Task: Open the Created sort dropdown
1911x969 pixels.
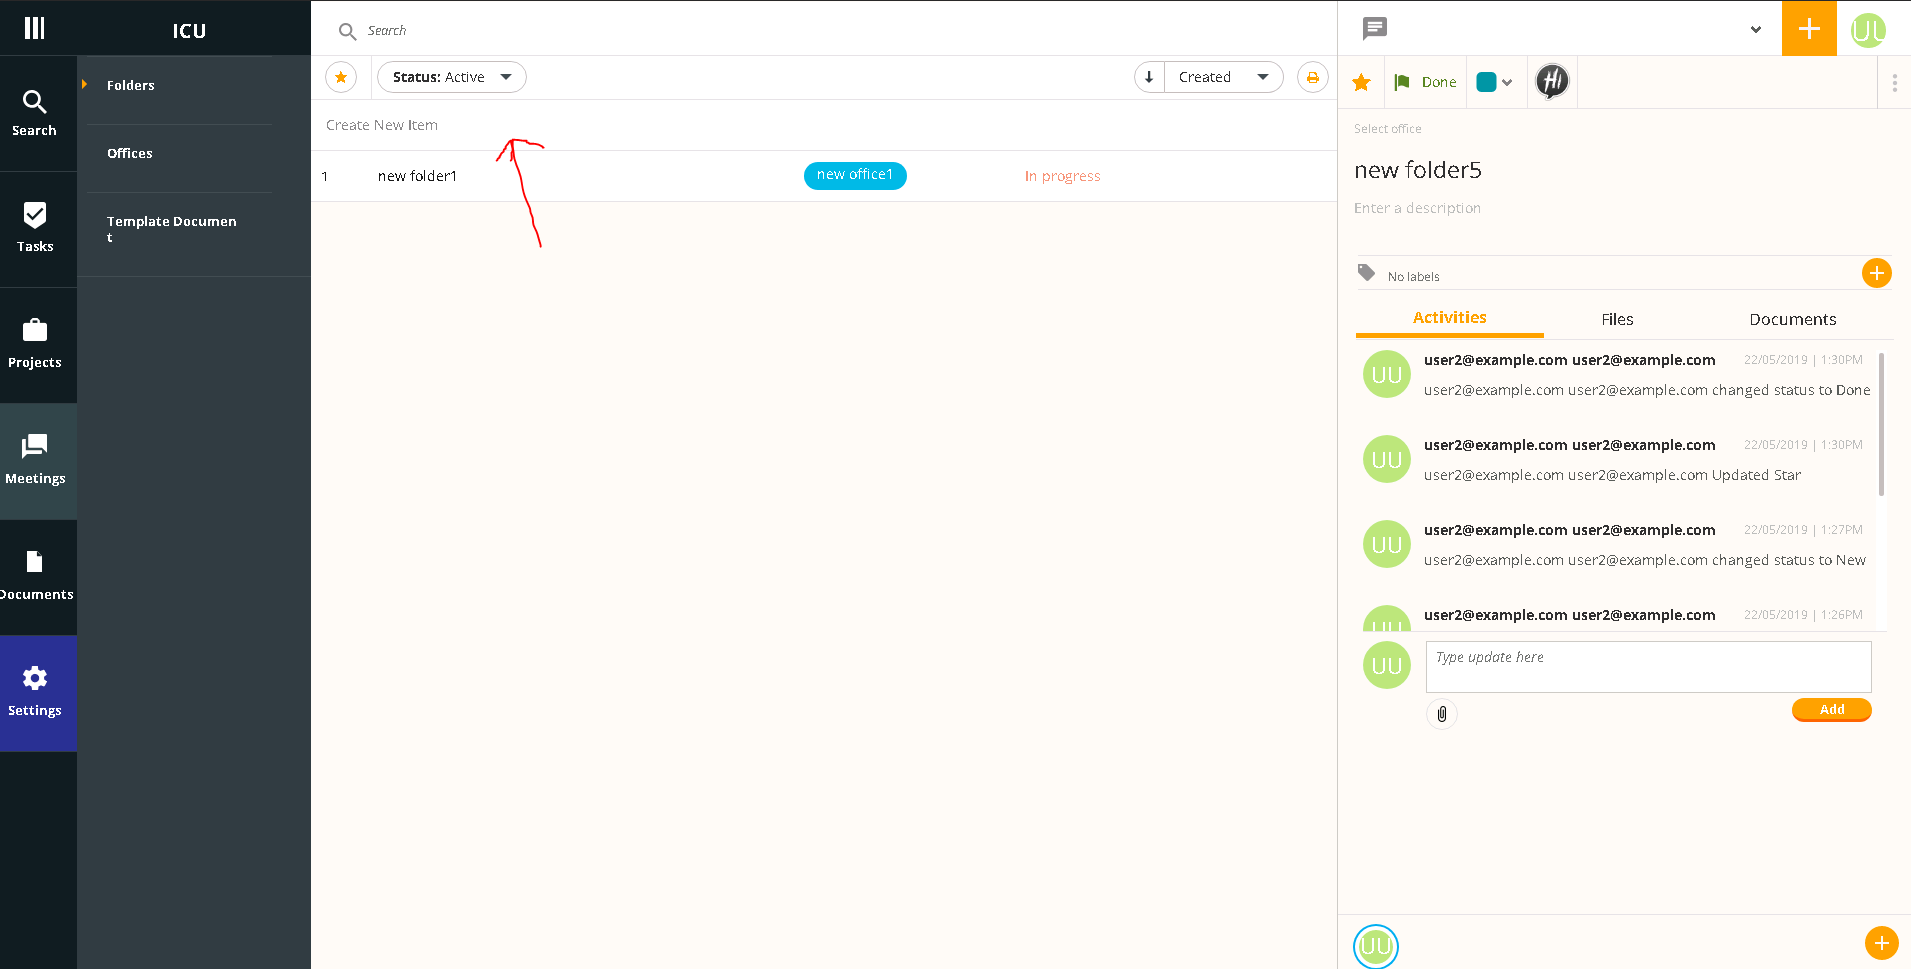Action: coord(1223,77)
